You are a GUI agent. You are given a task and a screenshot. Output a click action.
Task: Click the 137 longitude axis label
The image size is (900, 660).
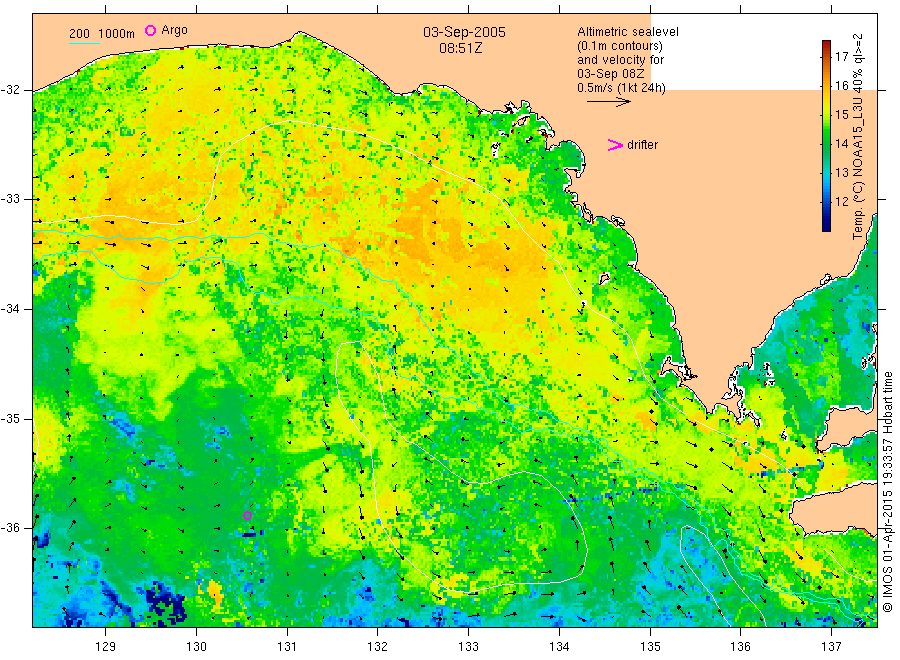click(x=831, y=647)
